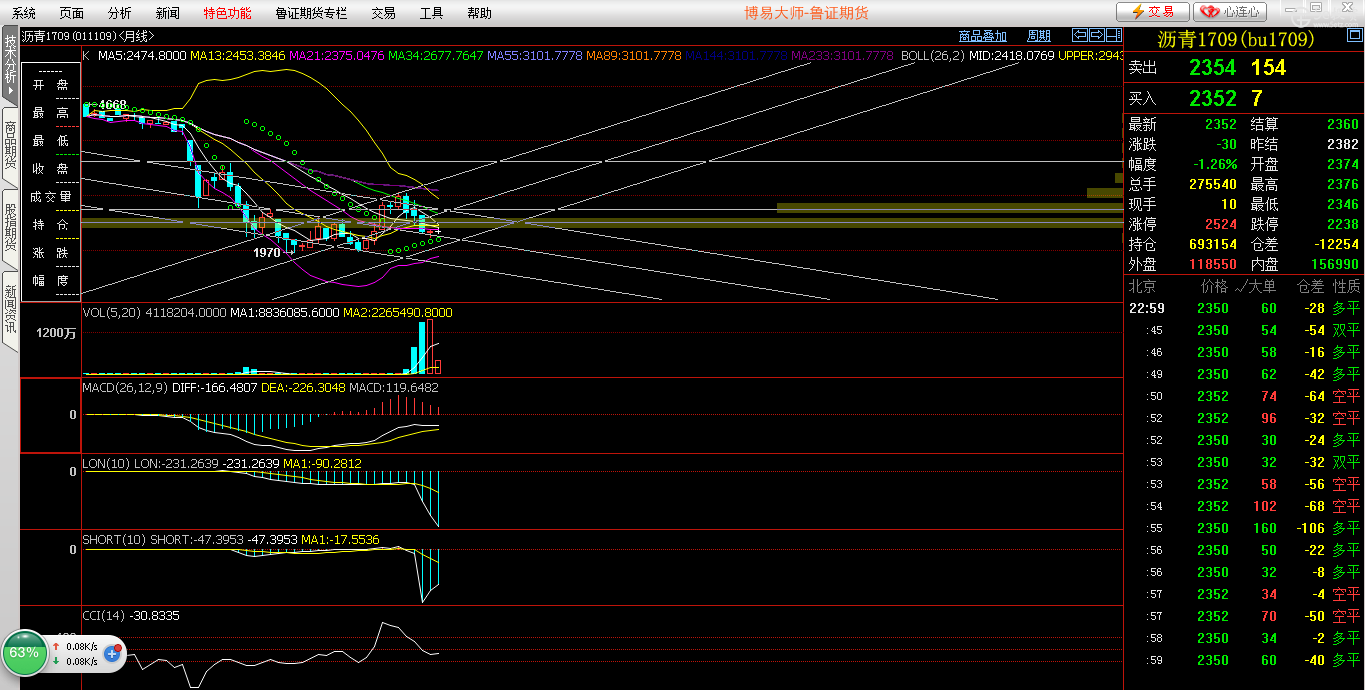Click the 仓差 value -12254
This screenshot has height=690, width=1365.
click(1336, 244)
